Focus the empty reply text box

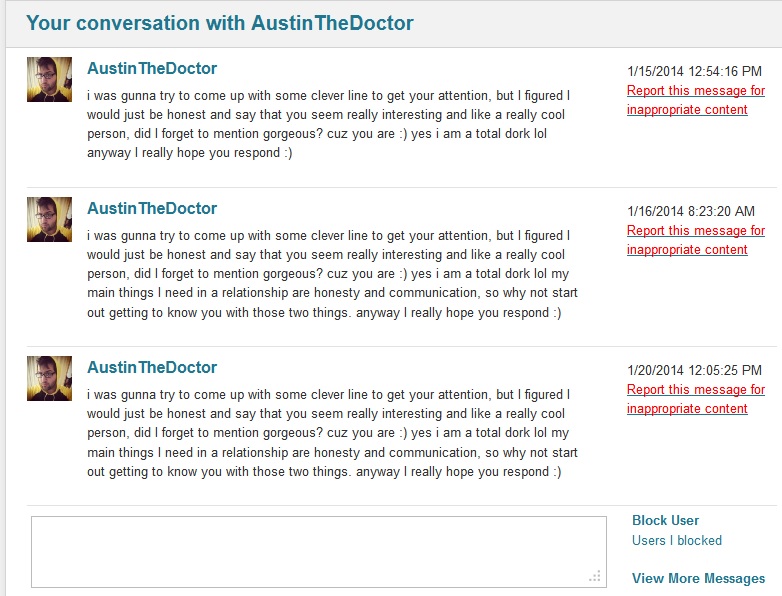[x=319, y=552]
